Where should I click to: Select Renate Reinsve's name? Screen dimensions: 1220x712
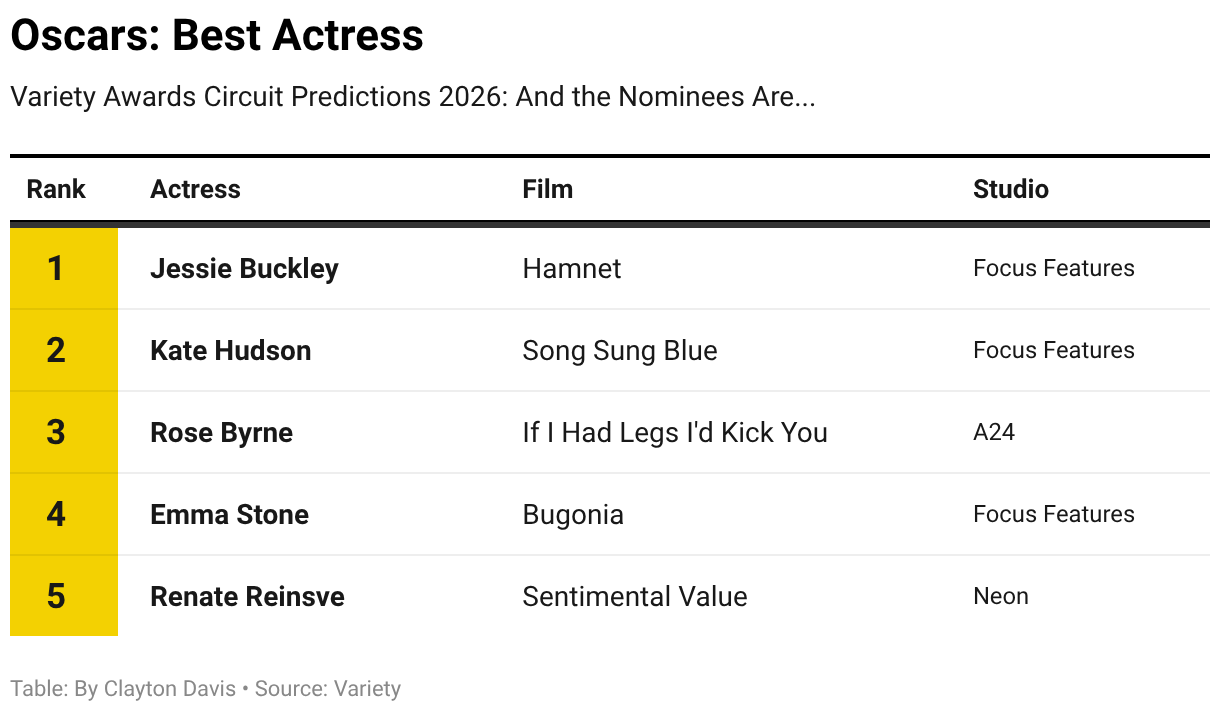point(247,596)
